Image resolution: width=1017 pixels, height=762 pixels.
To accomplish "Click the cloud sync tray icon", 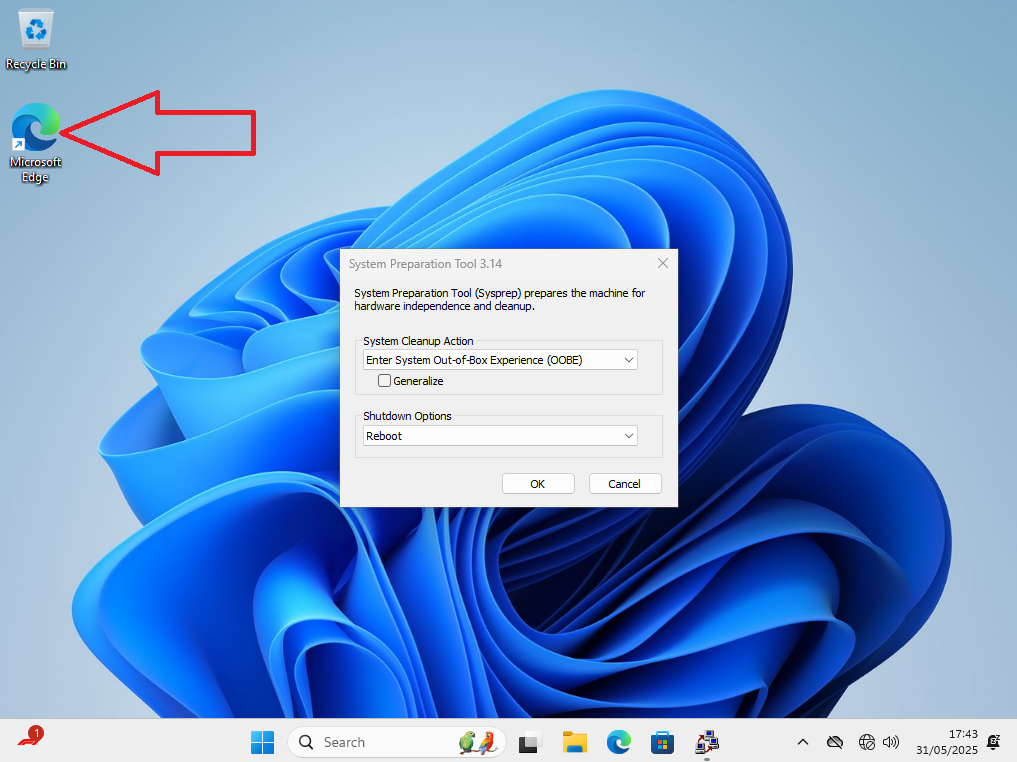I will pyautogui.click(x=834, y=742).
